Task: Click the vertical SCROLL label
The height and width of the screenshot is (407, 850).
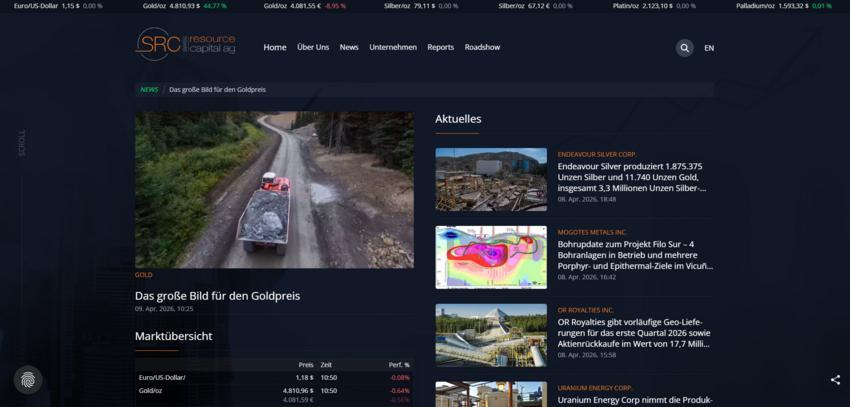Action: (x=22, y=143)
